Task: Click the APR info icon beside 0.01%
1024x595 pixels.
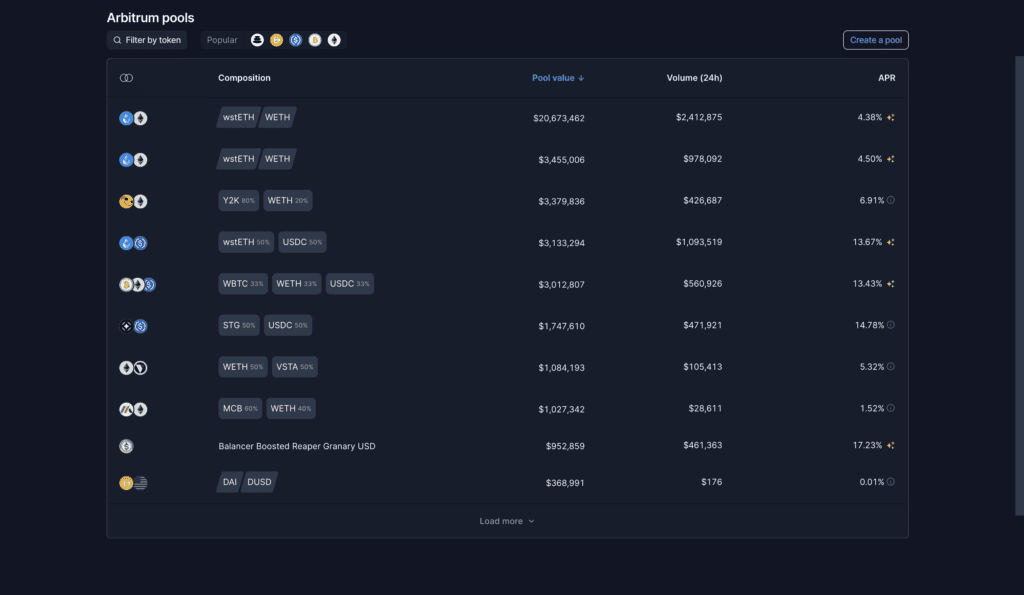Action: coord(890,482)
